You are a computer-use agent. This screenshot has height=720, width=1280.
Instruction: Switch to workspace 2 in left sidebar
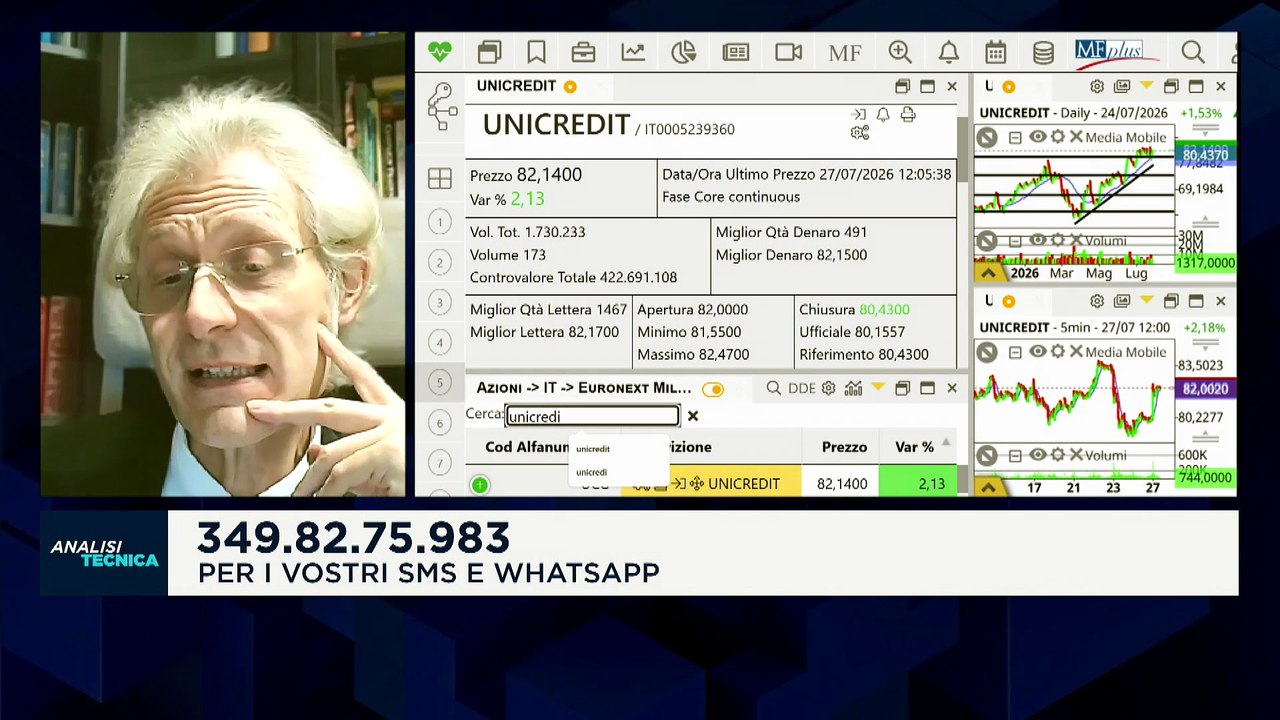click(440, 262)
